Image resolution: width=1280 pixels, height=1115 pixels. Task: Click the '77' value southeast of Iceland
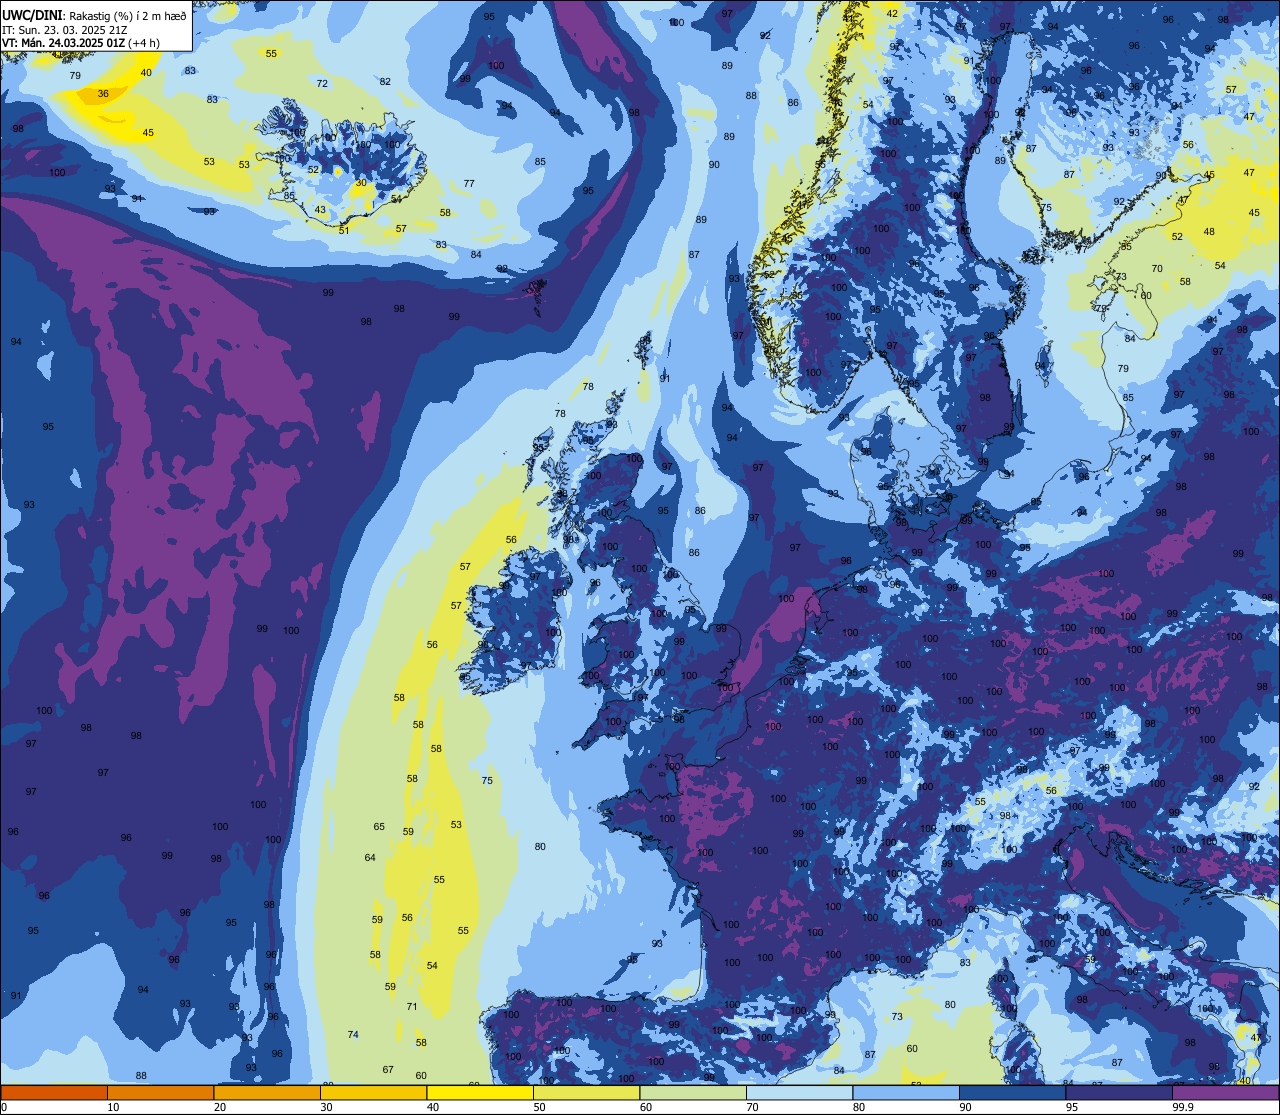(469, 184)
